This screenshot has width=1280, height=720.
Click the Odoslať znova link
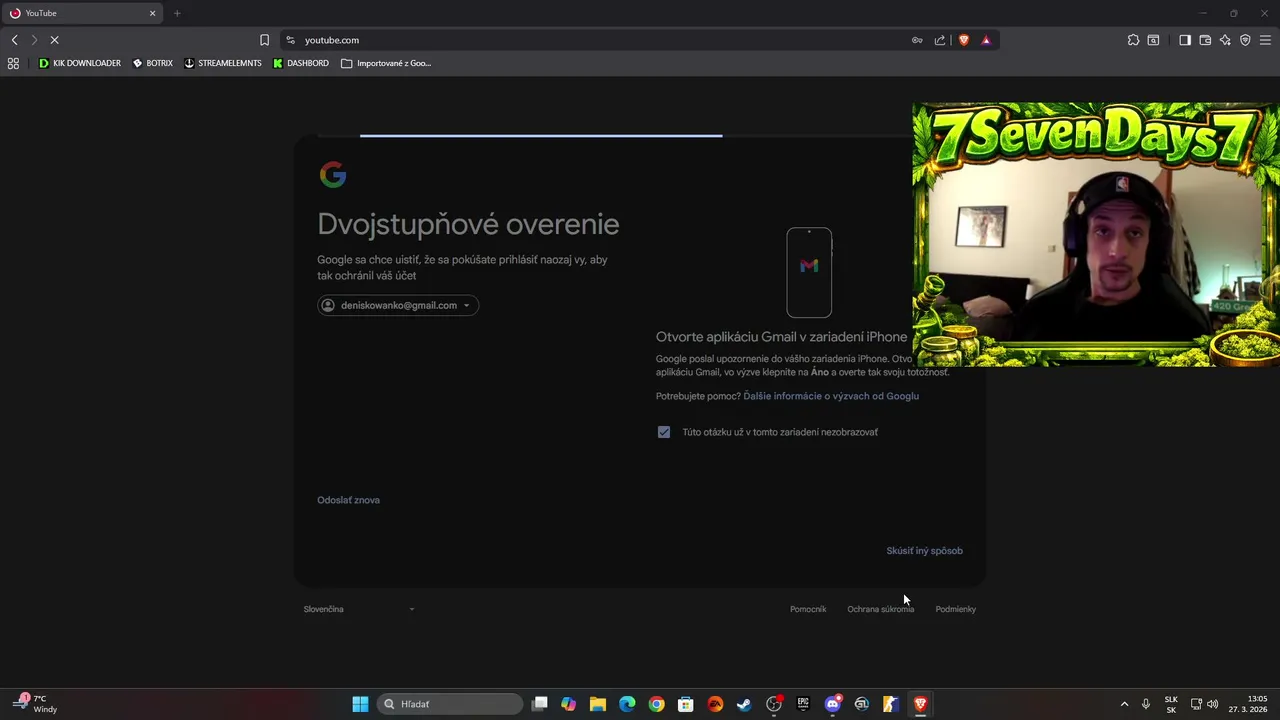348,500
